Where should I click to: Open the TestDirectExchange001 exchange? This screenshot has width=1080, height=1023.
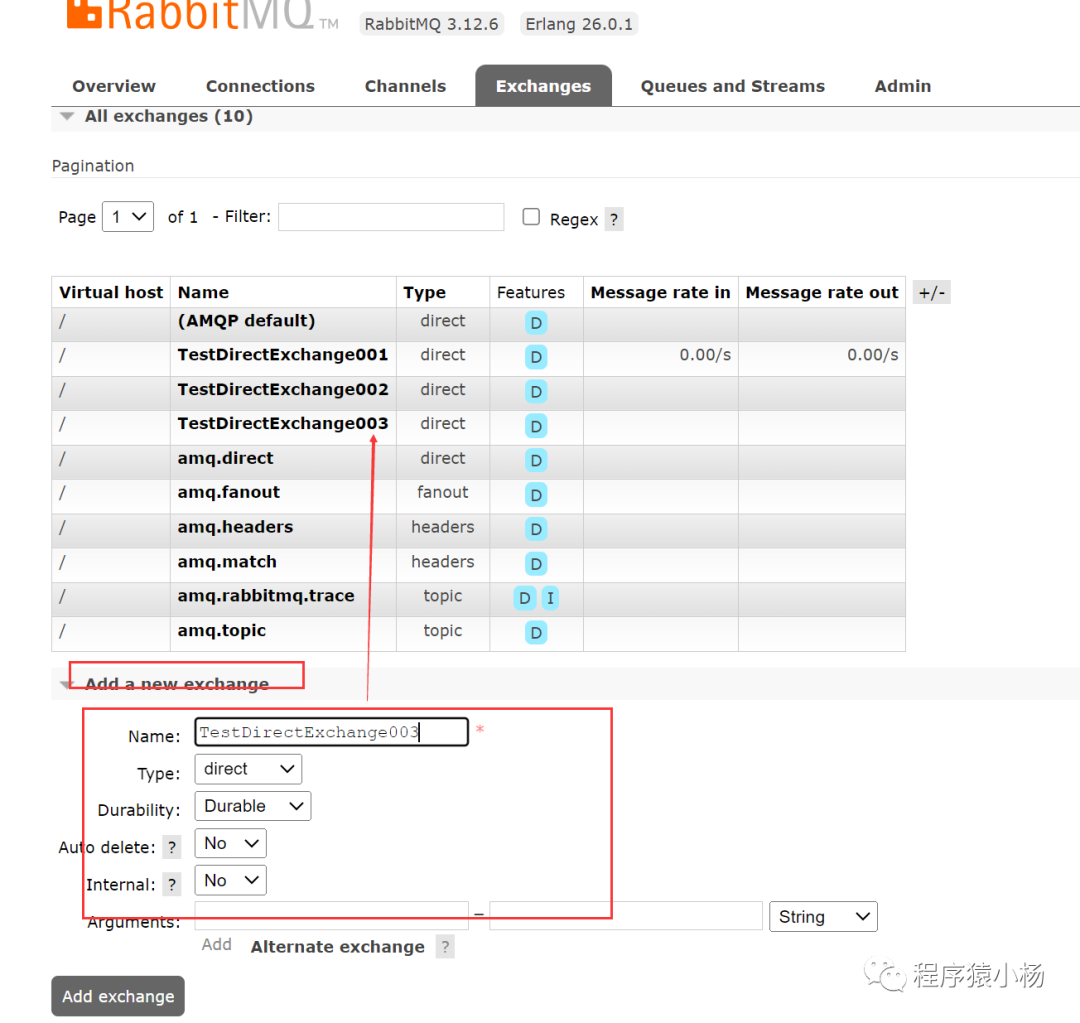[283, 355]
